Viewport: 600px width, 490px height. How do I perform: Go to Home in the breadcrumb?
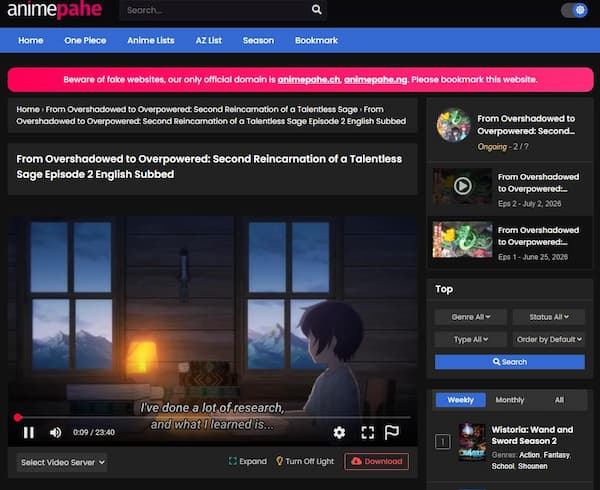click(28, 109)
